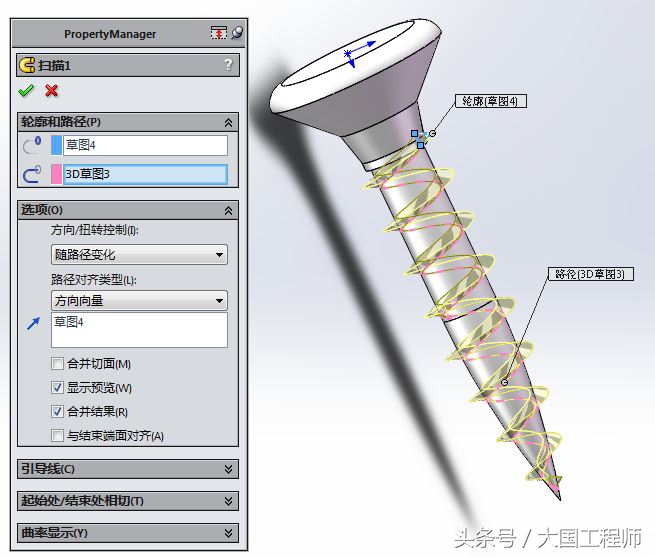This screenshot has height=557, width=655.
Task: Uncheck the 合并结果(R) checkbox
Action: [57, 412]
